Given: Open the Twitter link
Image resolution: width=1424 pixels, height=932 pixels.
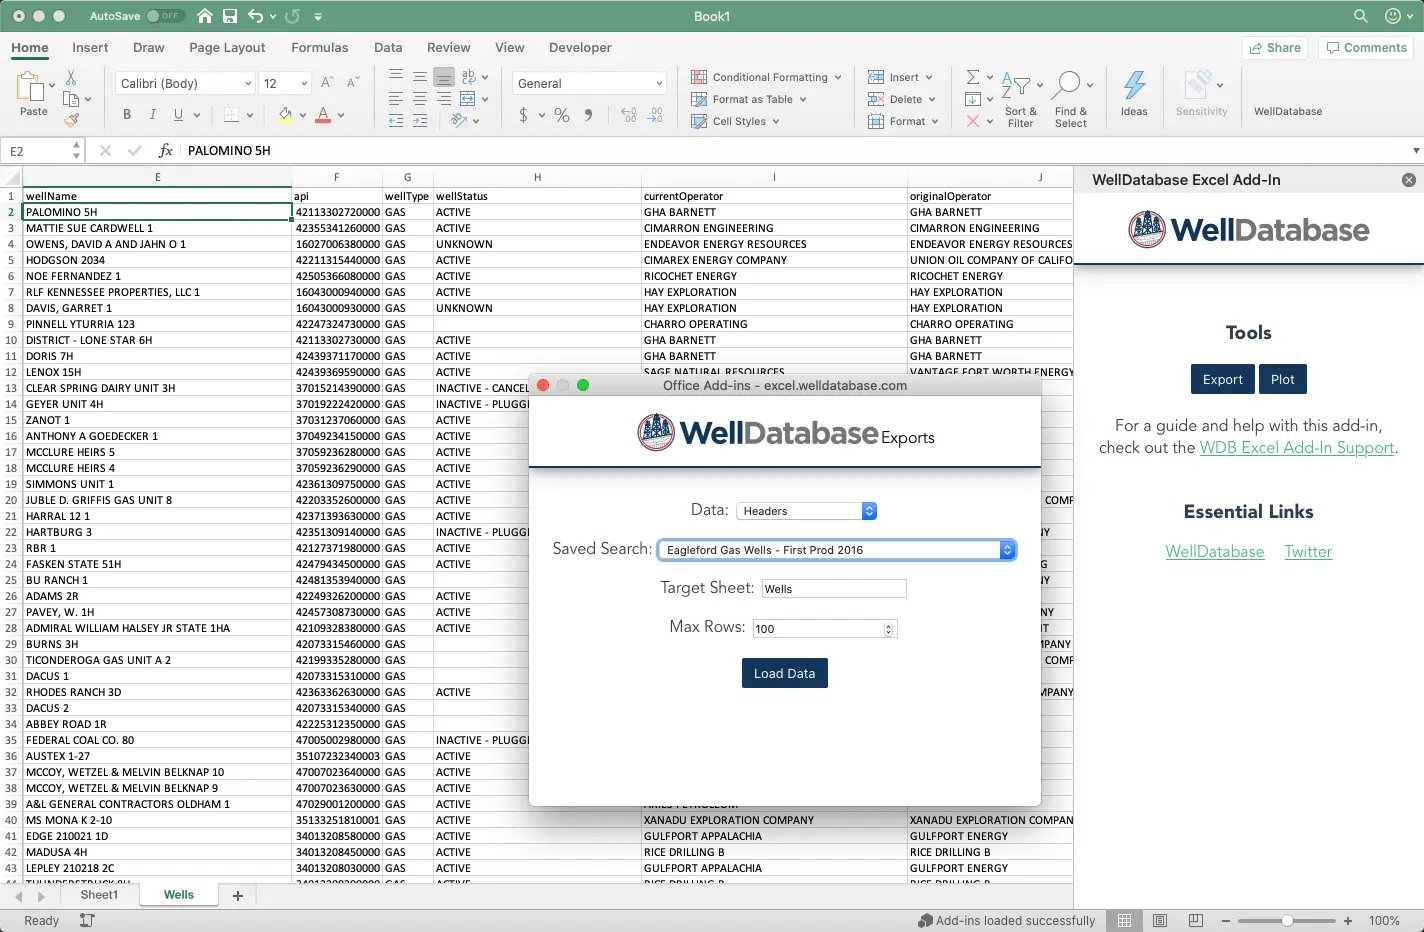Looking at the screenshot, I should pyautogui.click(x=1308, y=552).
